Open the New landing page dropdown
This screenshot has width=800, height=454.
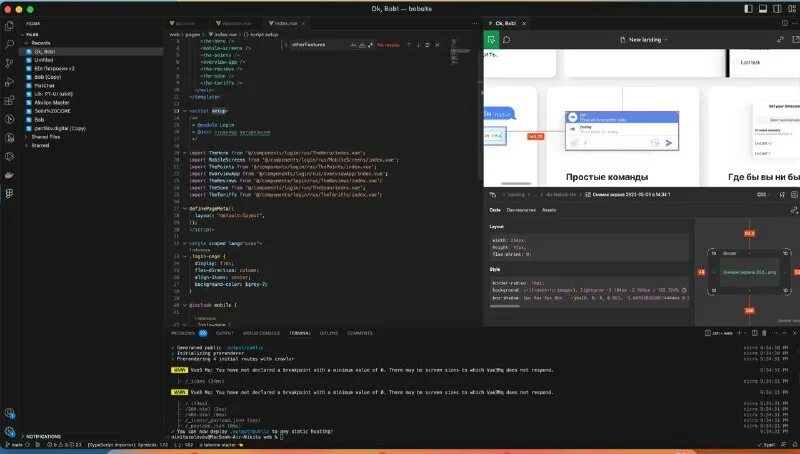pyautogui.click(x=644, y=40)
